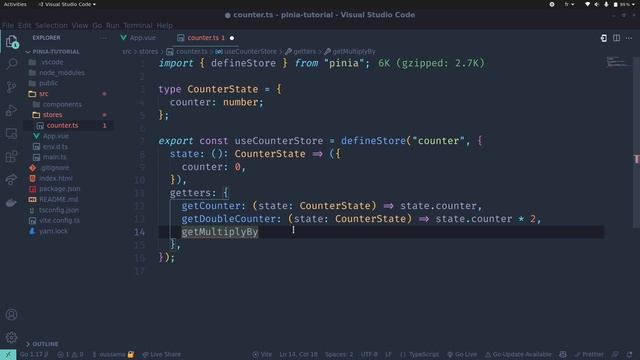Click getters in the breadcrumb
The height and width of the screenshot is (360, 640).
304,51
